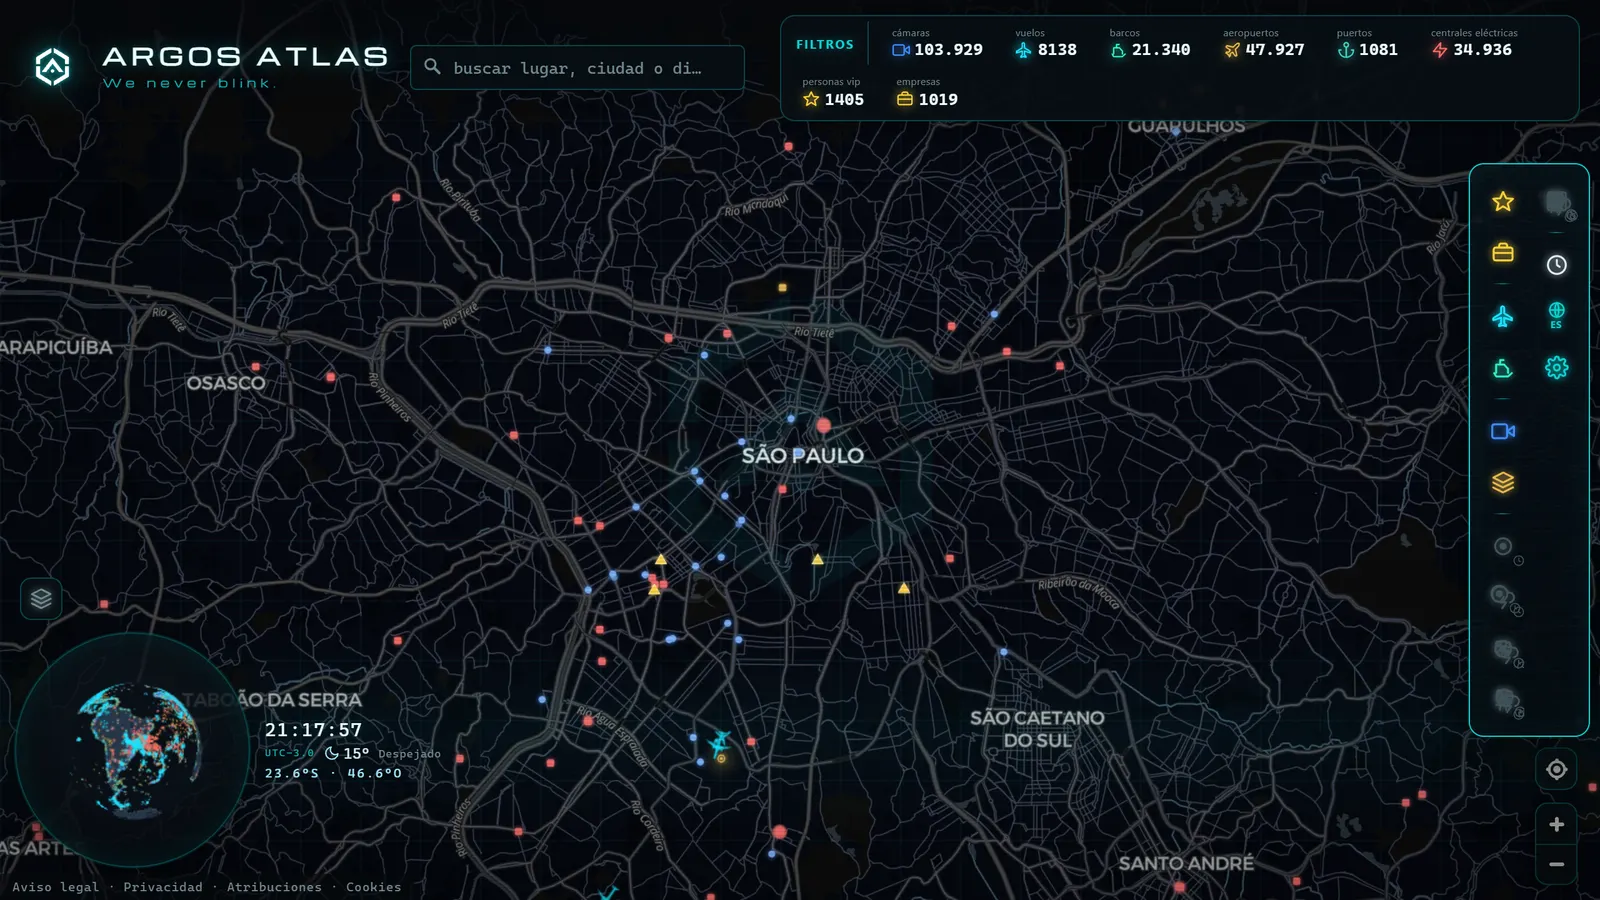The height and width of the screenshot is (900, 1600).
Task: Click the dimmed record icon below the layers icon
Action: (x=1504, y=548)
